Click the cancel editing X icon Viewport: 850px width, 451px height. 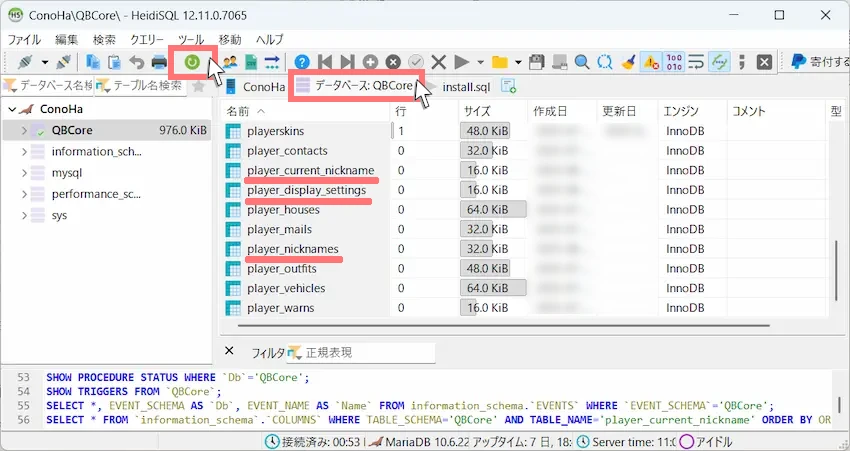pyautogui.click(x=439, y=62)
